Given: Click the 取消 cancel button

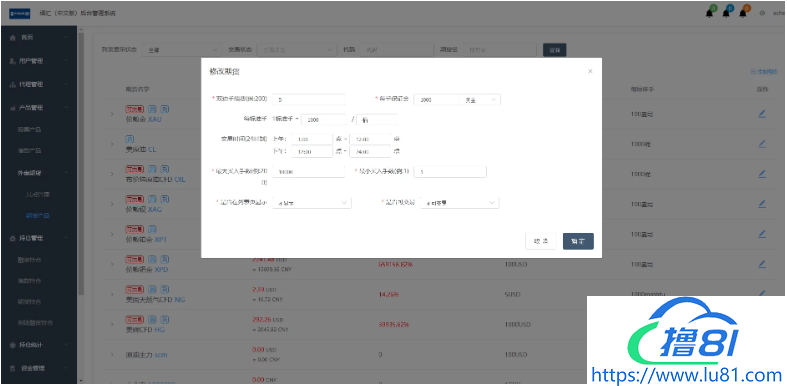Looking at the screenshot, I should click(541, 241).
